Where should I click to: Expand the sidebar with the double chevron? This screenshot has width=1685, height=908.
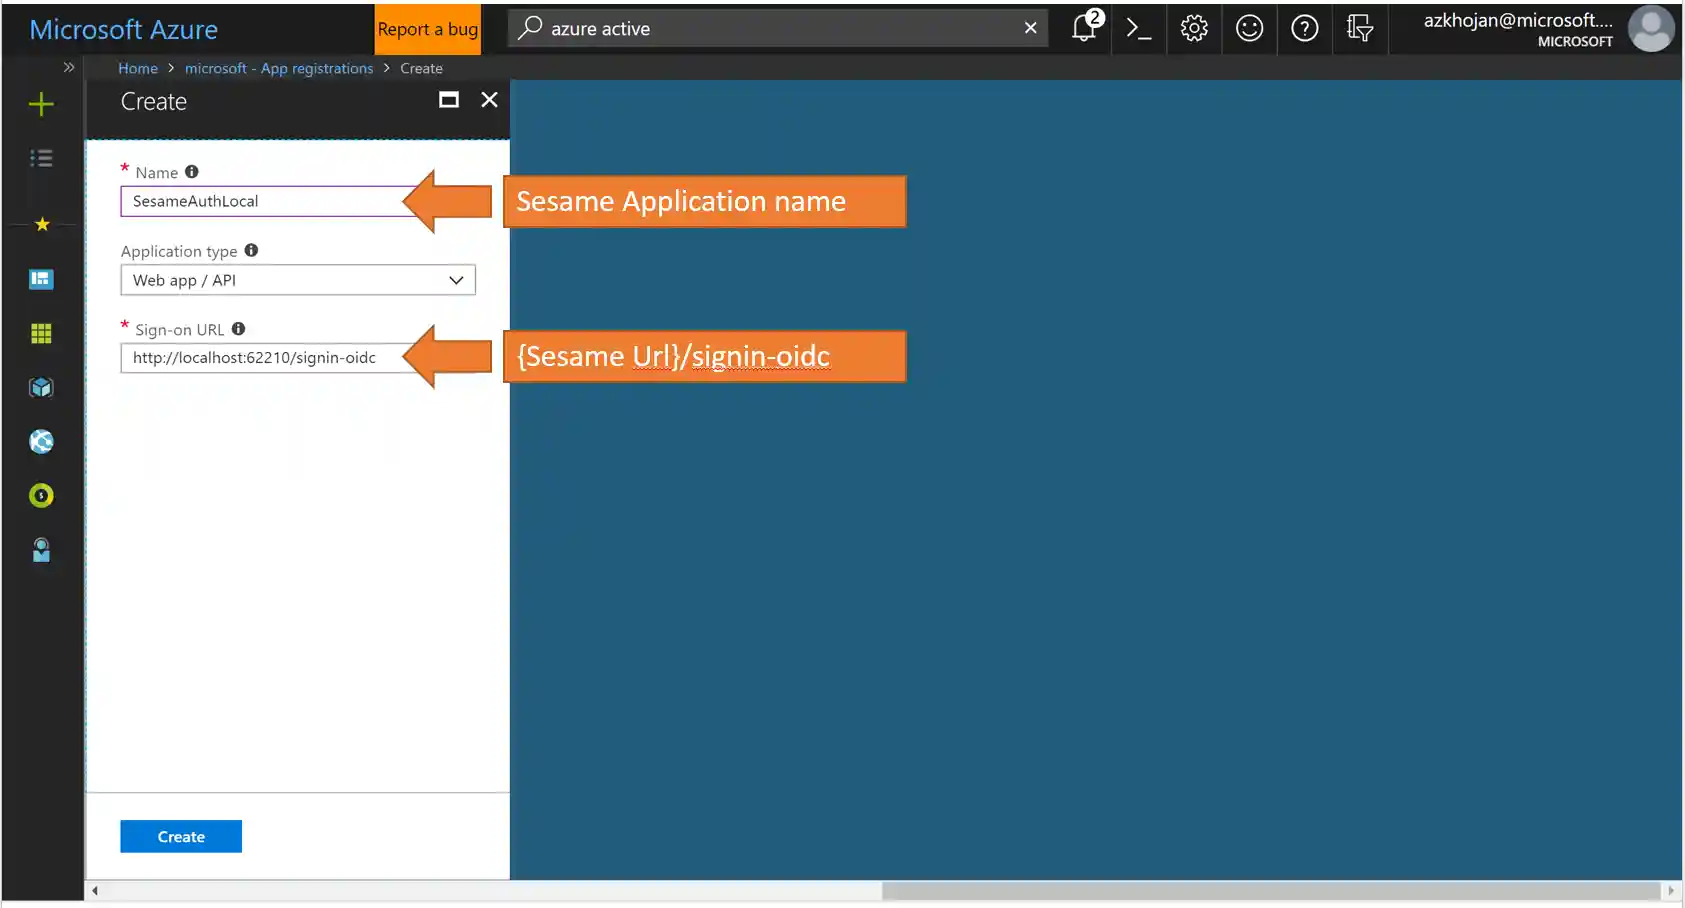coord(68,67)
